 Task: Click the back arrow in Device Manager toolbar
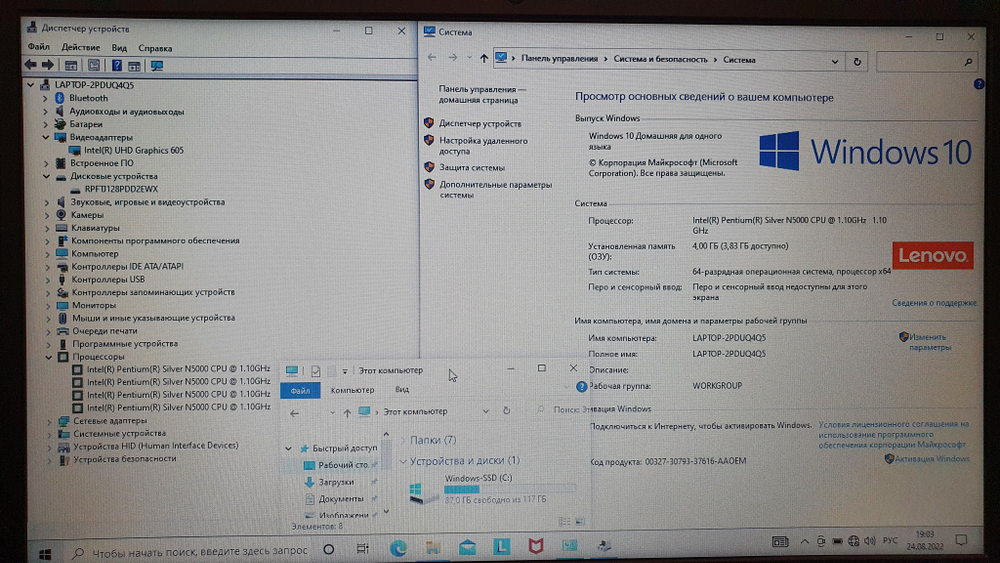(x=30, y=65)
